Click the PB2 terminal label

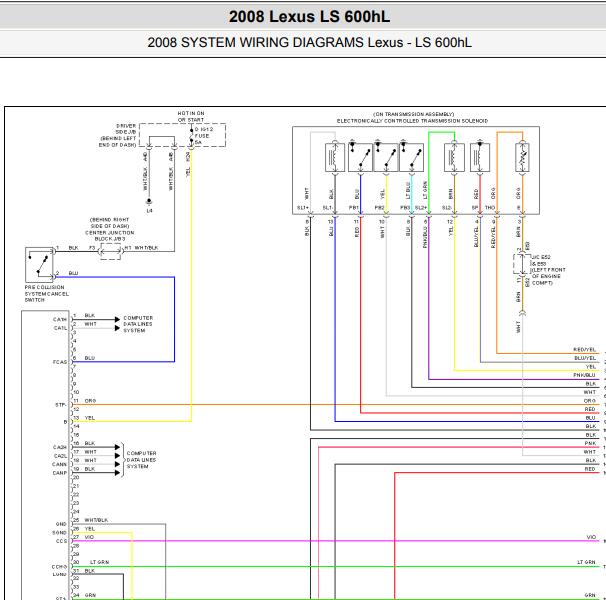coord(379,208)
